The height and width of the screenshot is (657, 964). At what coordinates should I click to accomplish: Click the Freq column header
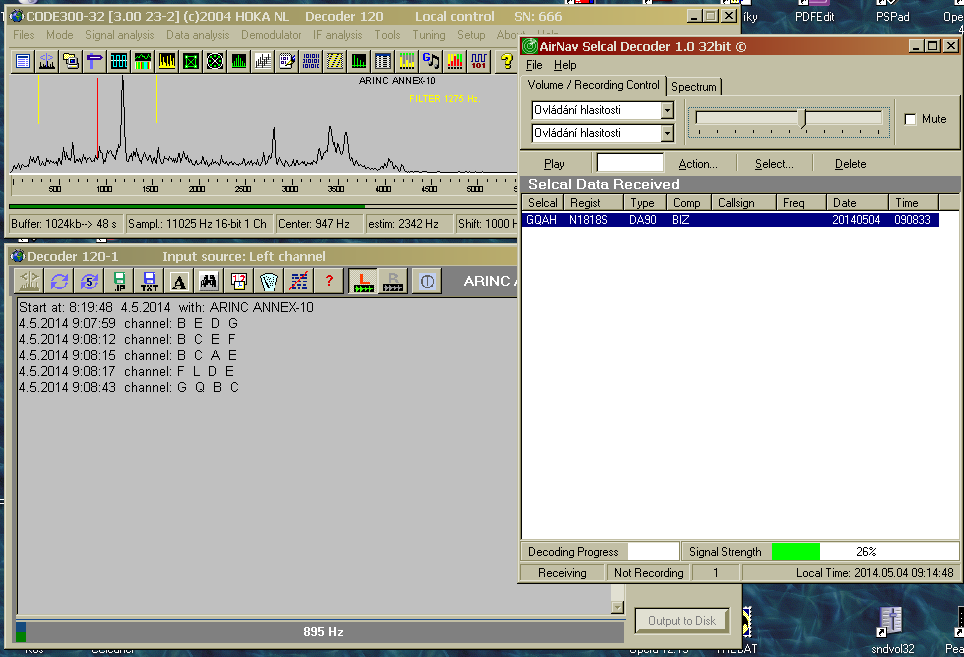(x=801, y=203)
